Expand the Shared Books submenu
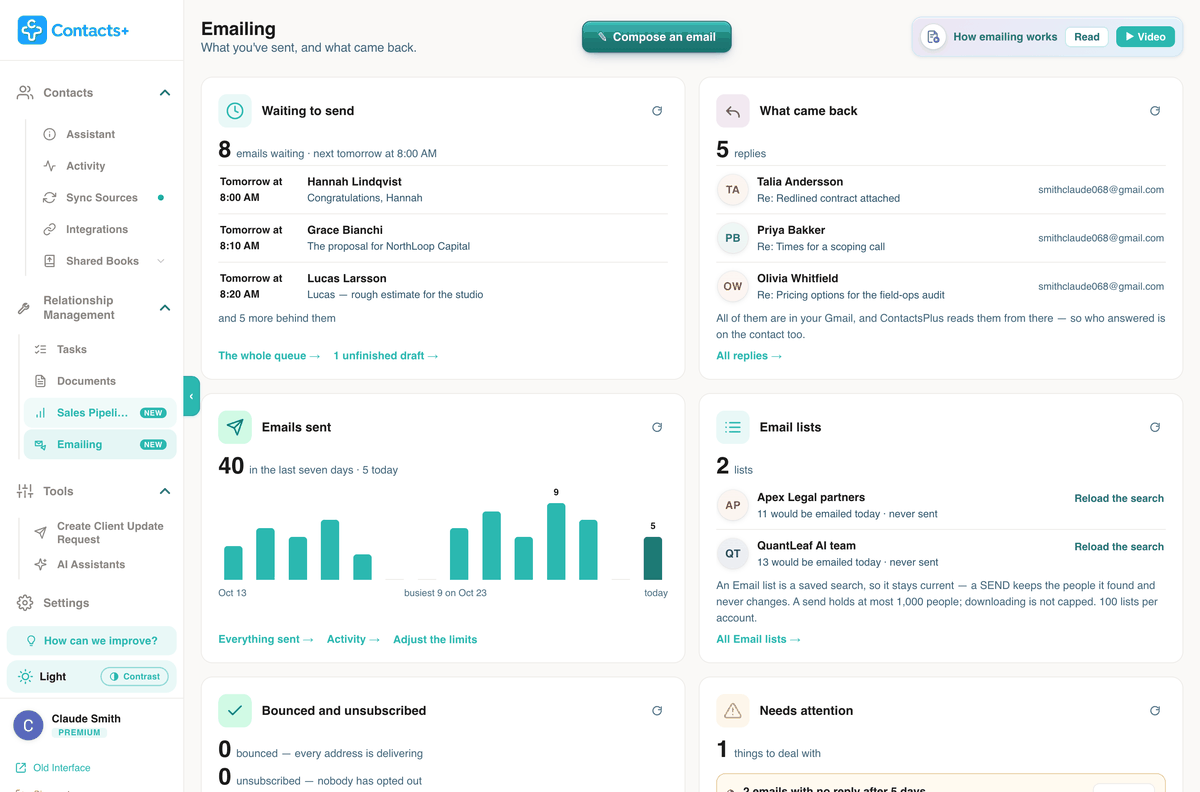 coord(161,261)
